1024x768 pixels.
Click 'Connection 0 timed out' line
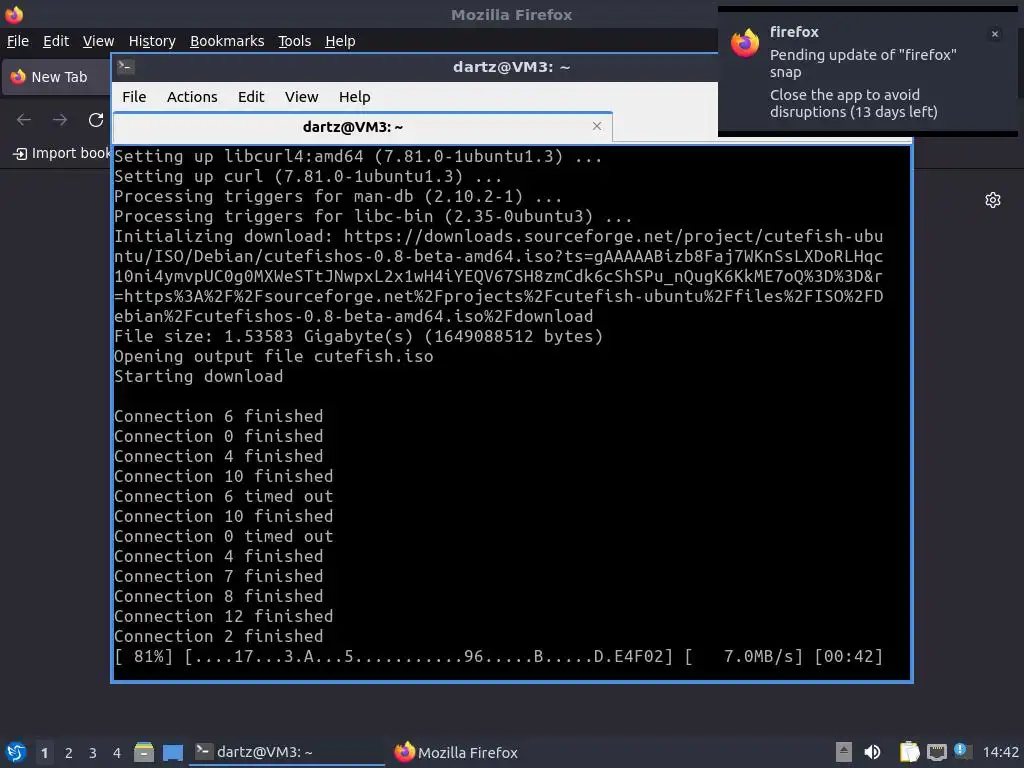coord(223,536)
